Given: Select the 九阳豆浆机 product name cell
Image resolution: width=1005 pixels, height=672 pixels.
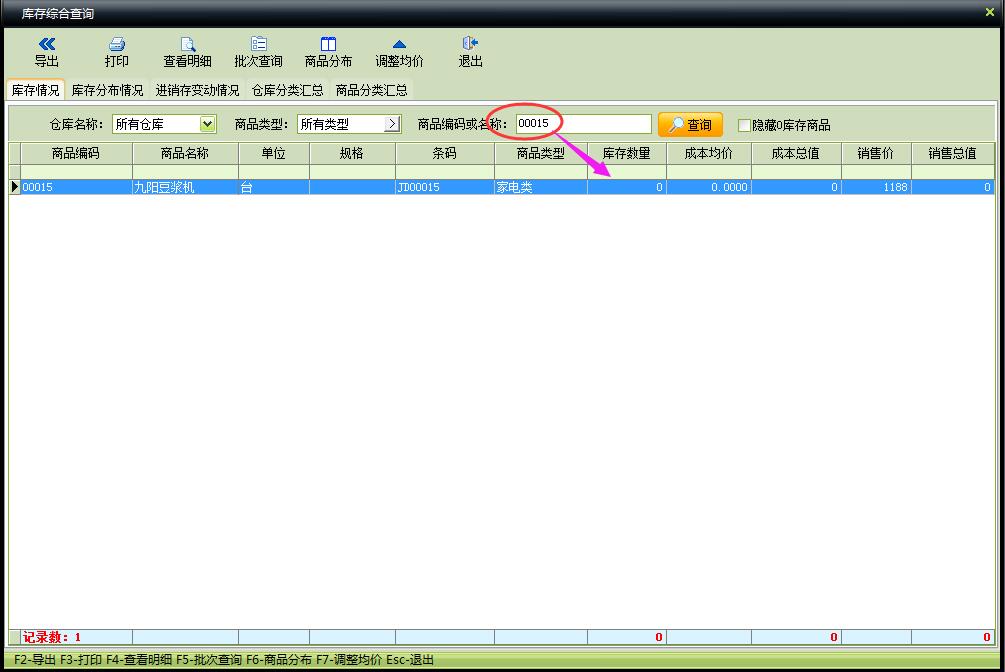Looking at the screenshot, I should [x=185, y=187].
